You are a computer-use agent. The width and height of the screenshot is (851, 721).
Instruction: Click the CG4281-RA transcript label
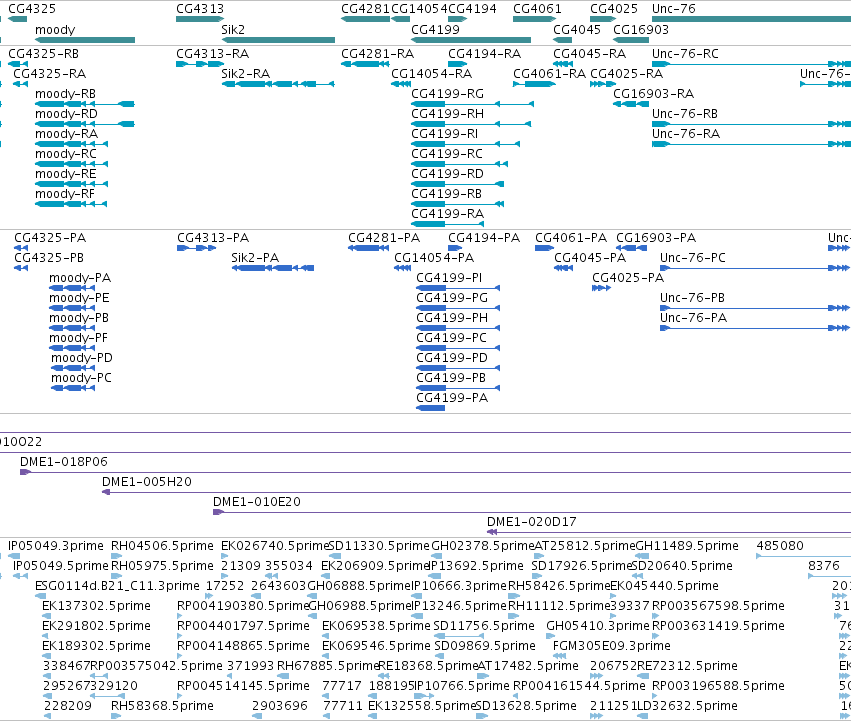377,54
